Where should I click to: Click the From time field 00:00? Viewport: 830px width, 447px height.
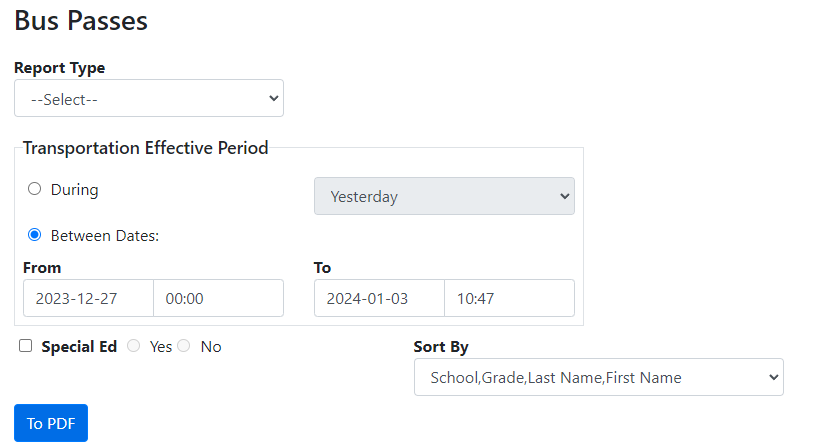point(218,298)
